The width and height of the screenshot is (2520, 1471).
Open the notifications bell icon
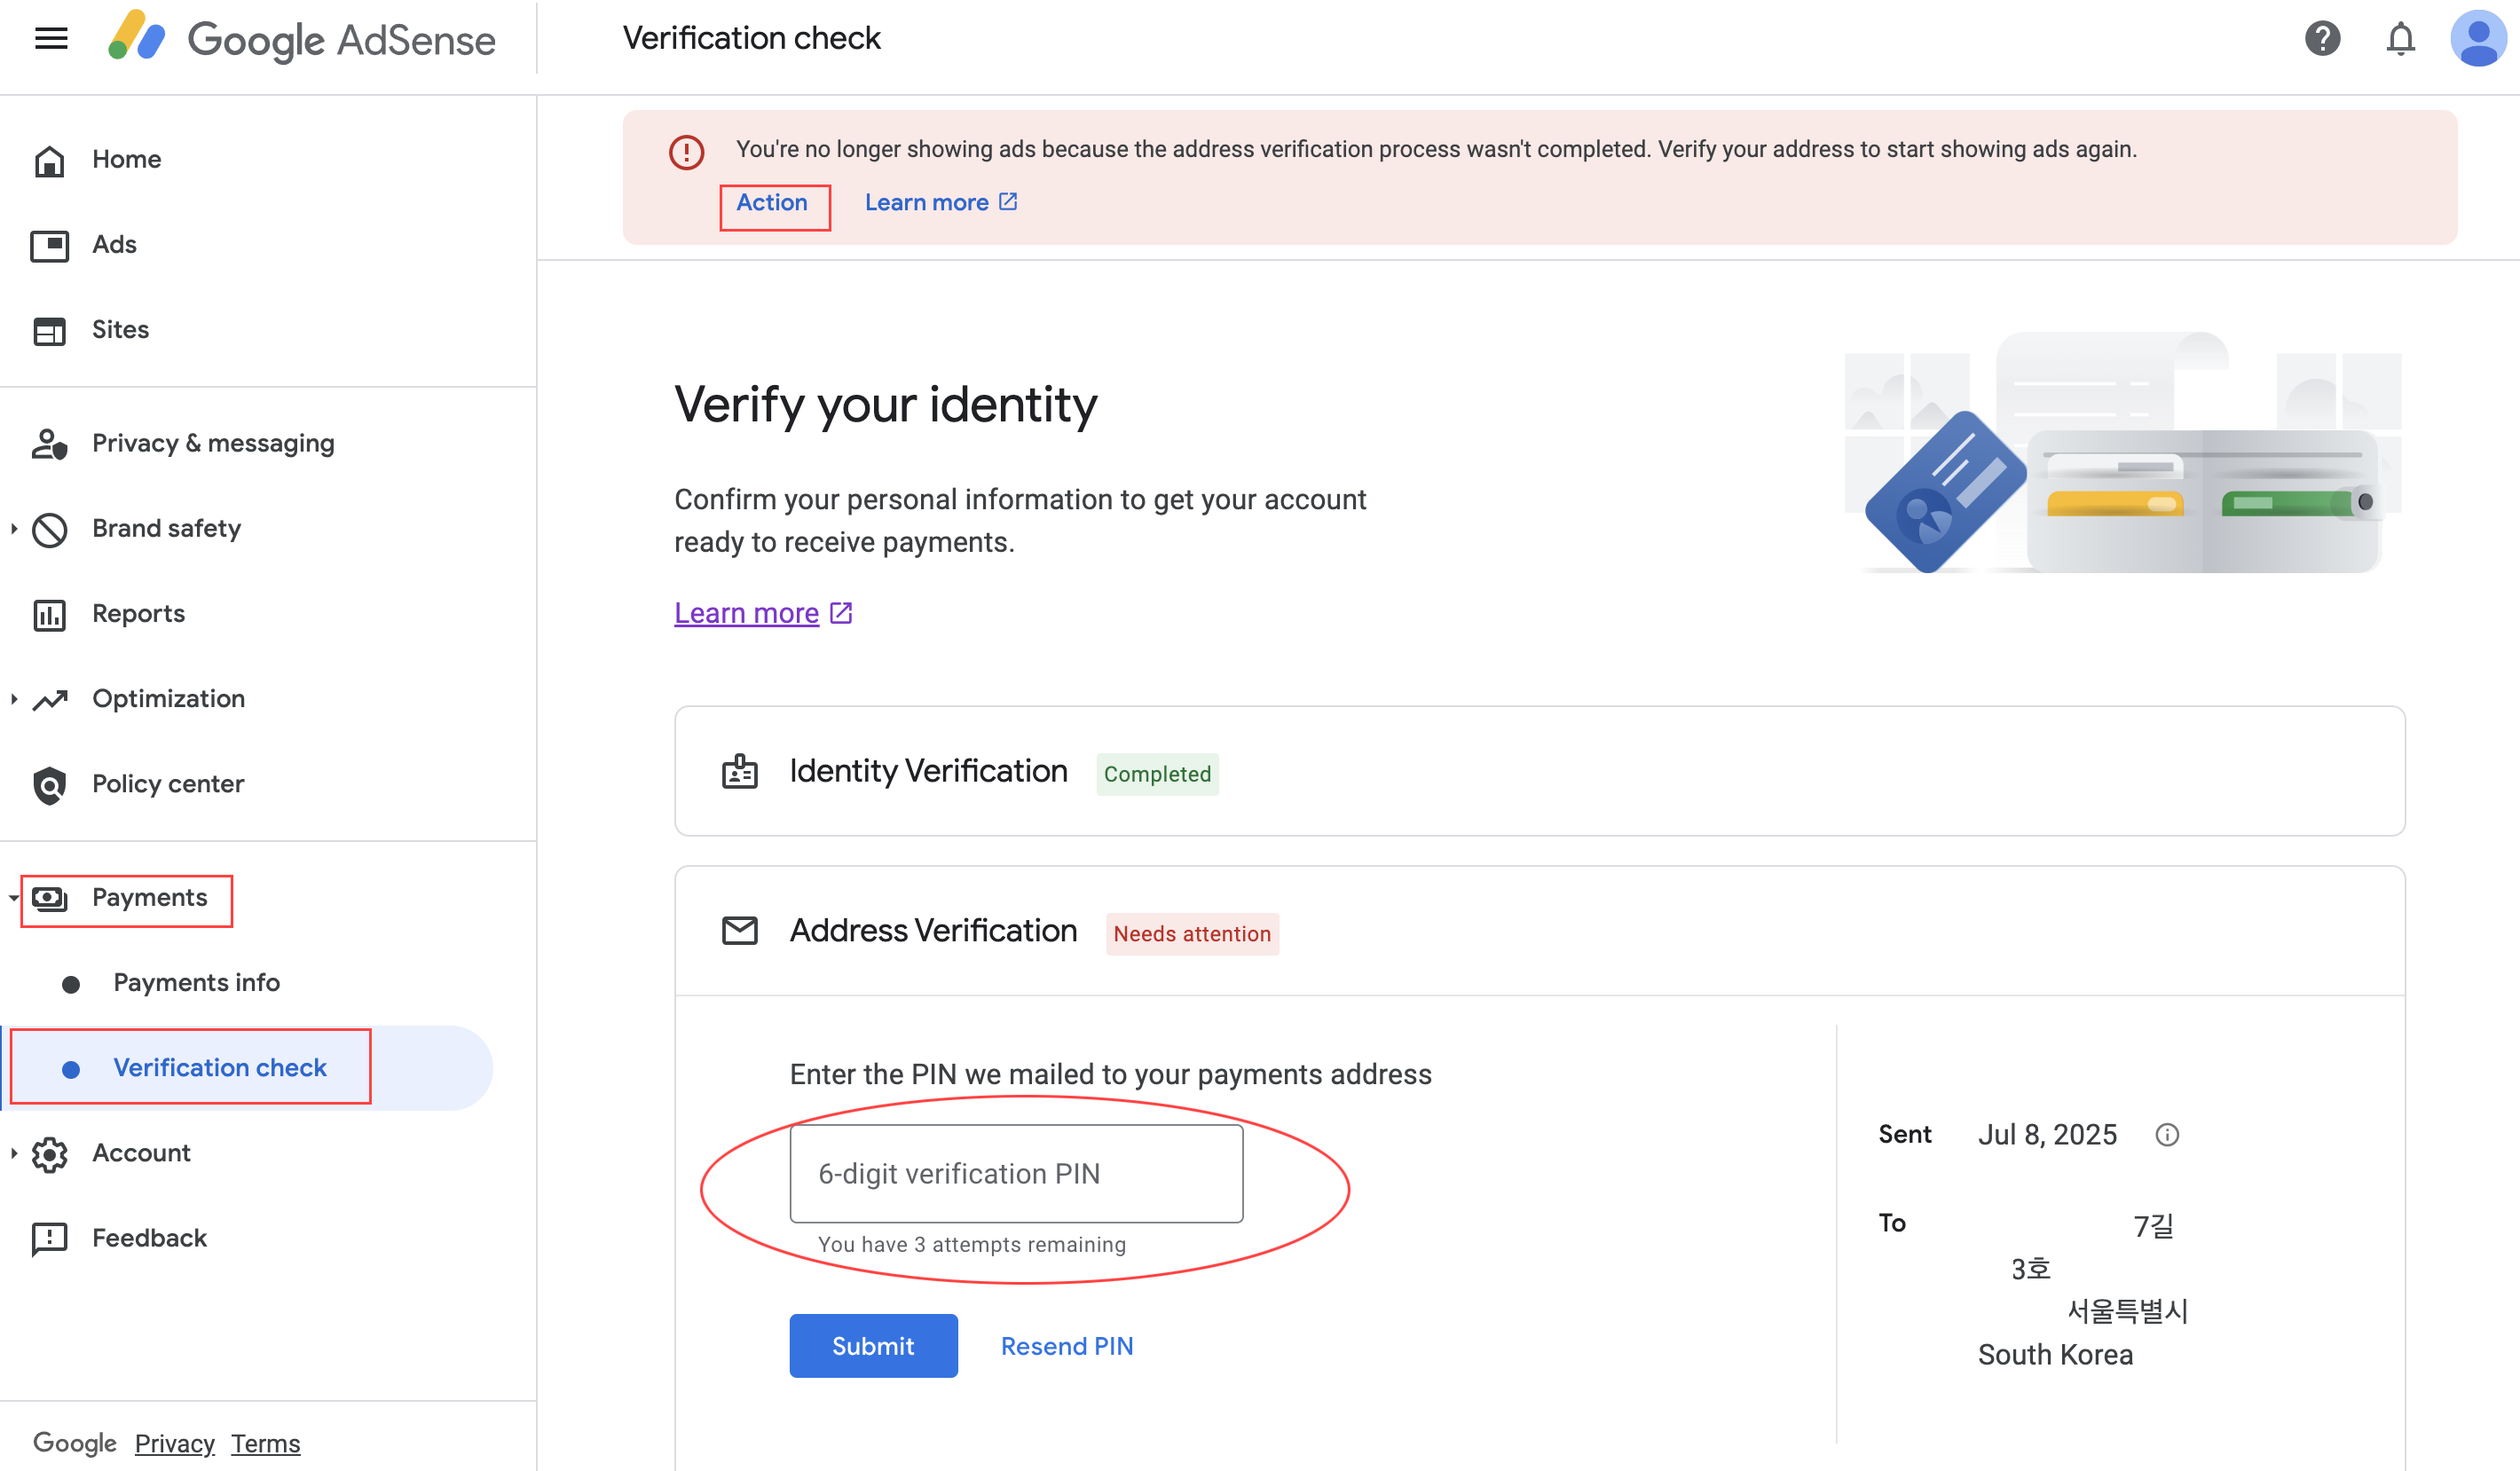point(2400,39)
